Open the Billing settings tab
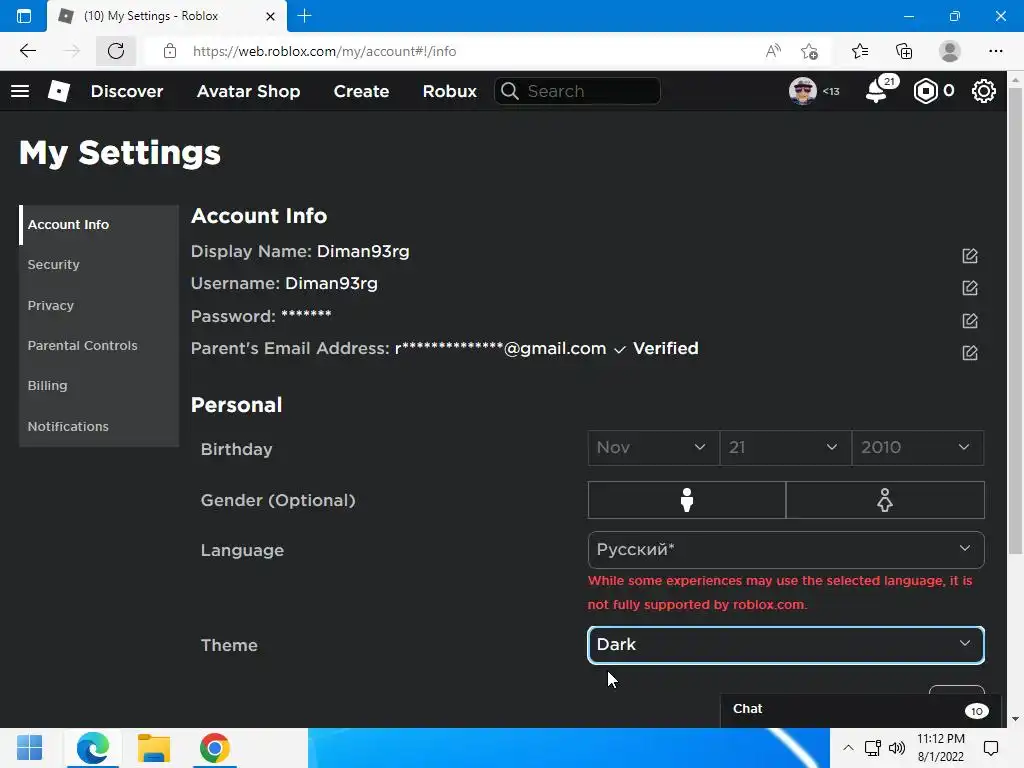This screenshot has width=1024, height=768. (99, 385)
